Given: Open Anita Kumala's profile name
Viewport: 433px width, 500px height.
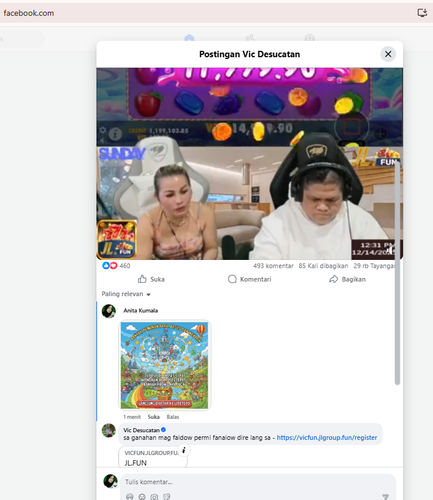Looking at the screenshot, I should click(x=141, y=311).
